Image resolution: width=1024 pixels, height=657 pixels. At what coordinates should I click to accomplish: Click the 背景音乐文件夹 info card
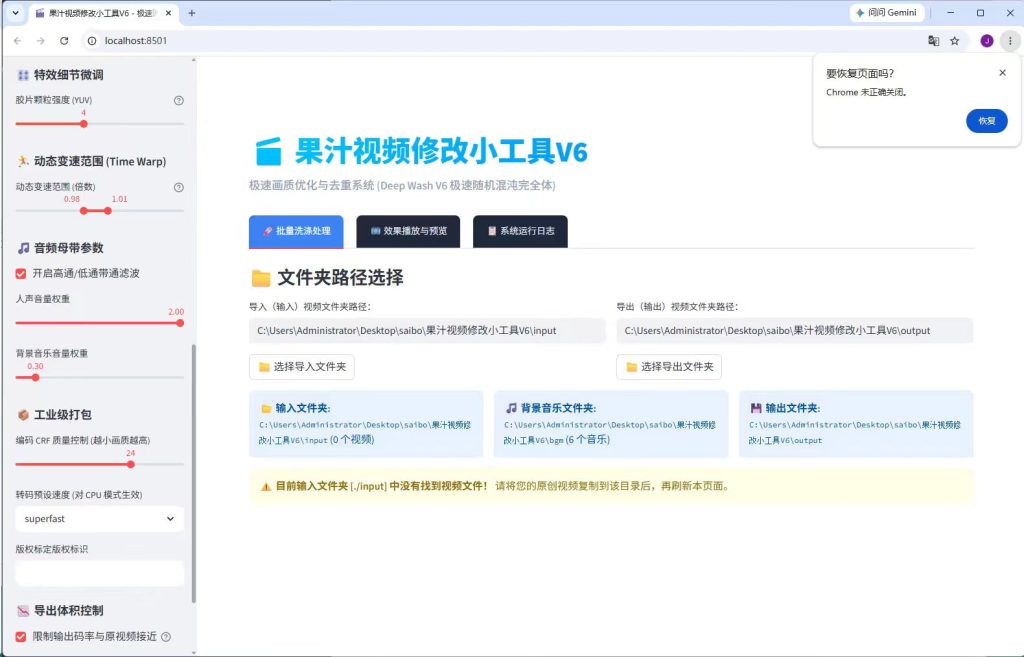(x=611, y=424)
